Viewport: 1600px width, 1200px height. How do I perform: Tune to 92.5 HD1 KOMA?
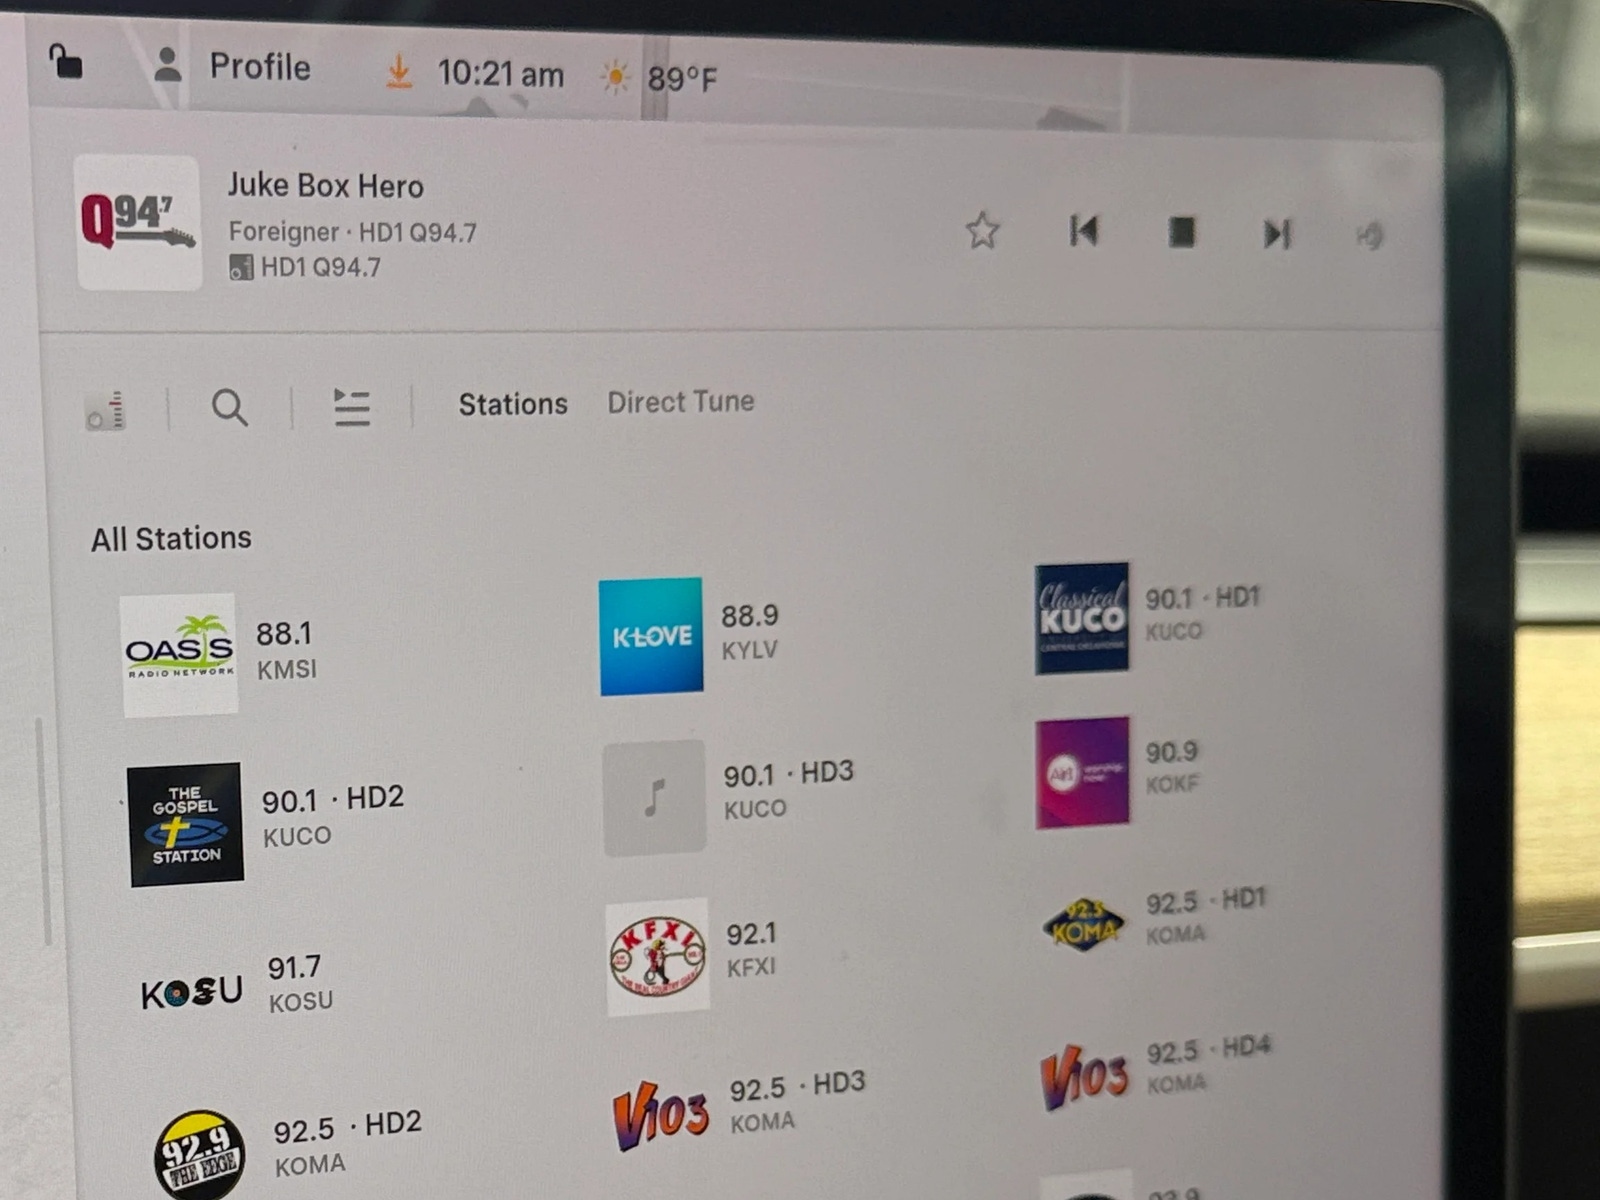pyautogui.click(x=1154, y=920)
